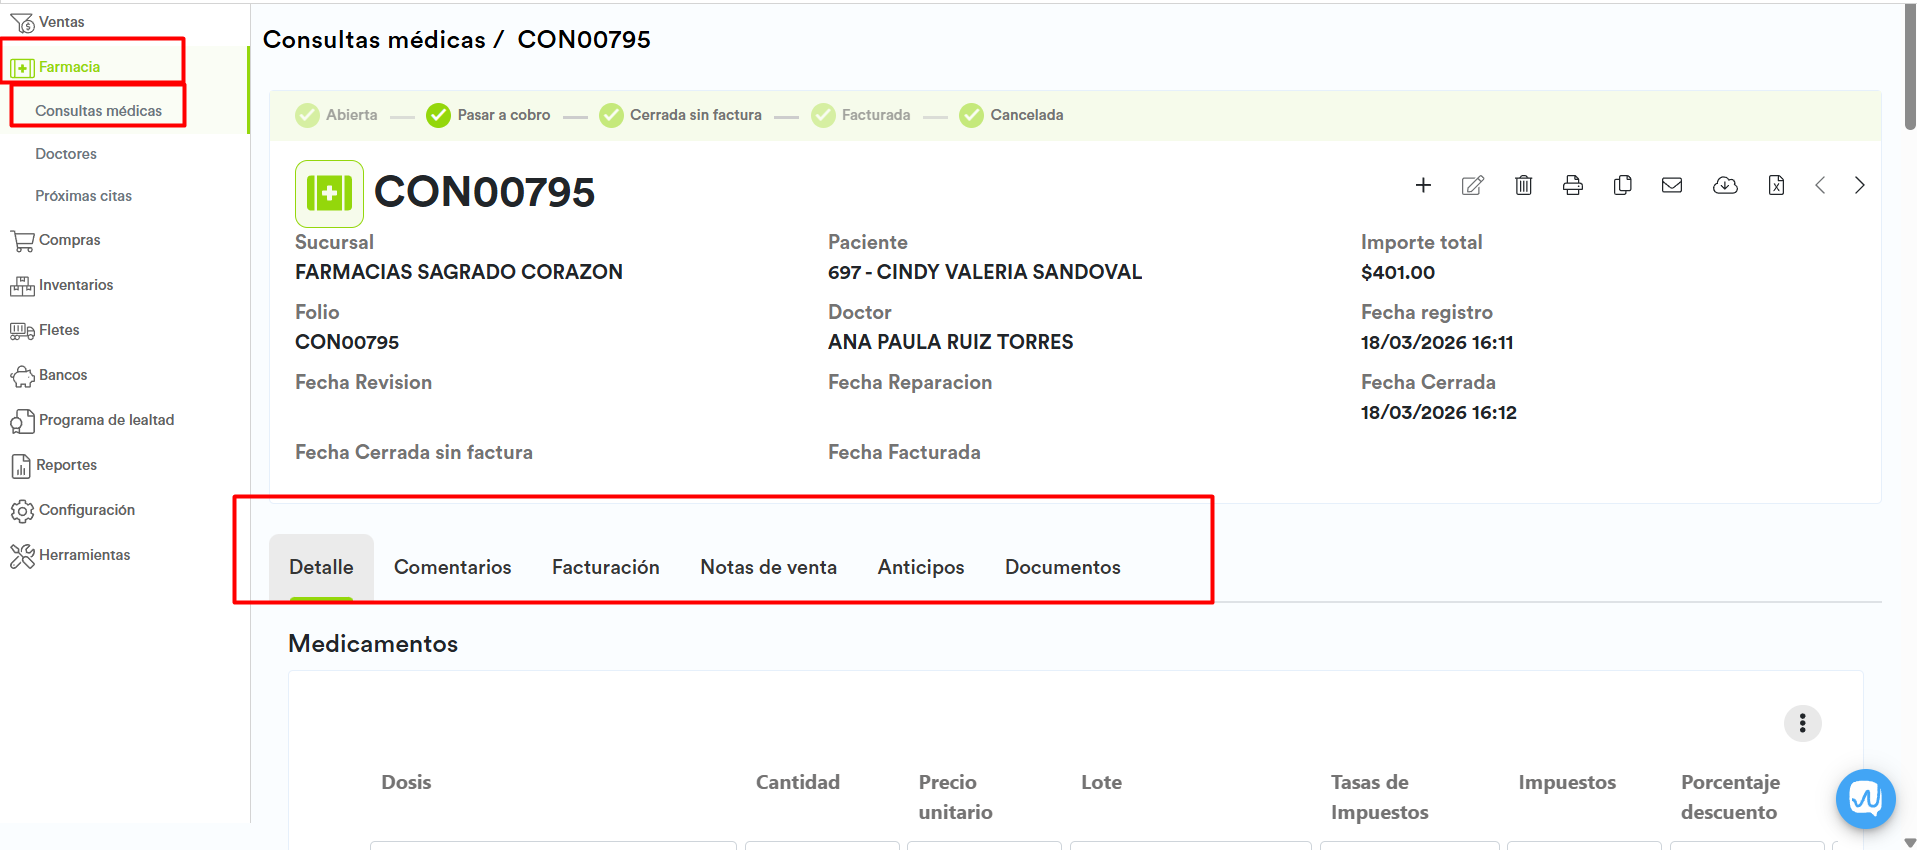Go to next record arrow

tap(1860, 185)
